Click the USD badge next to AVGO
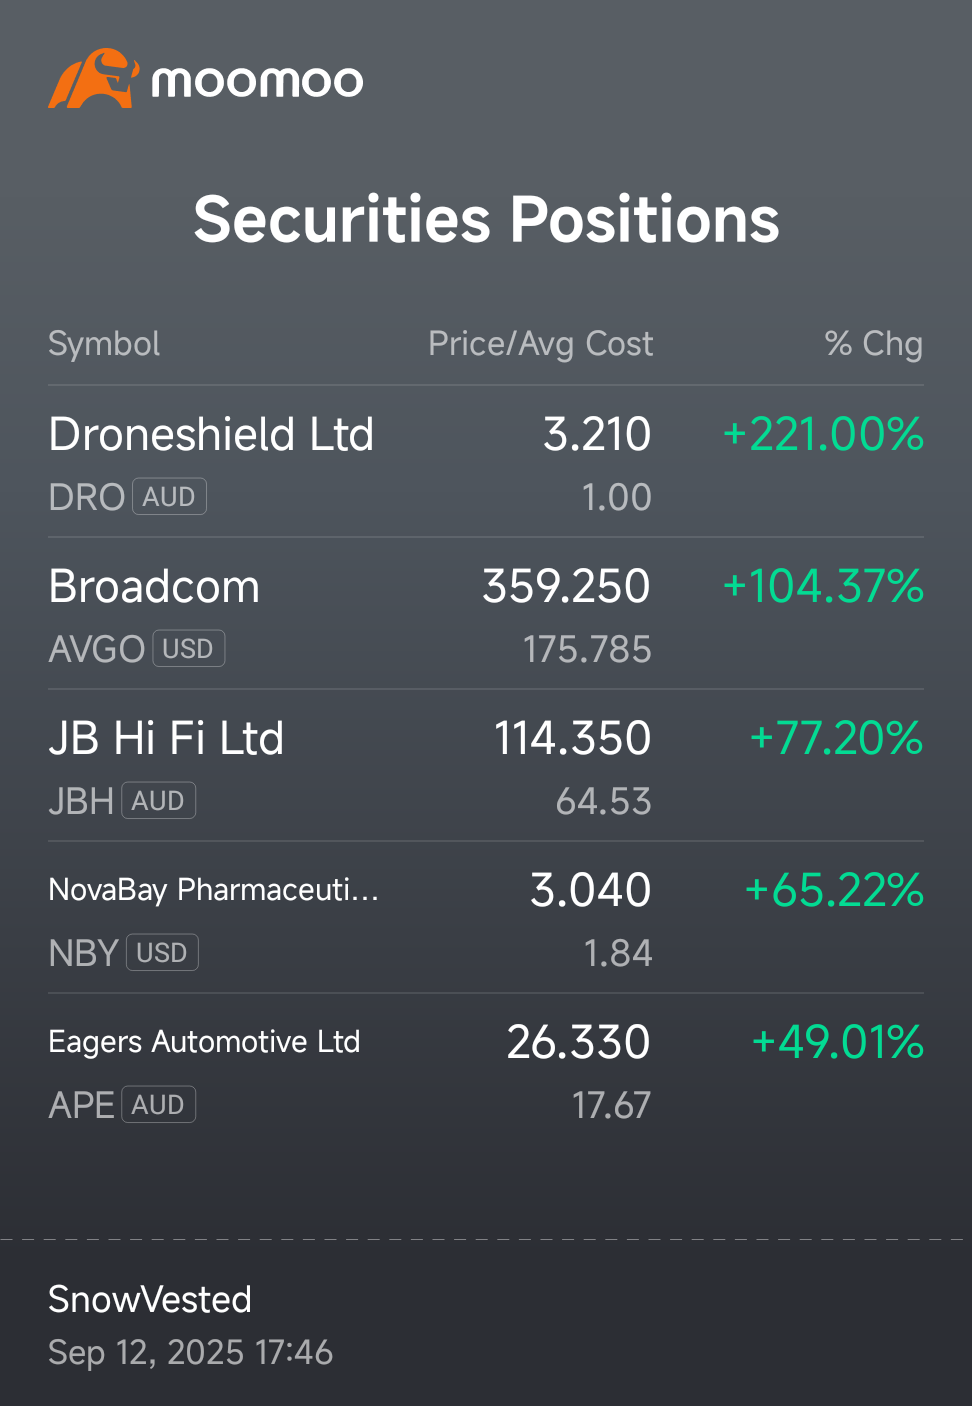 188,649
